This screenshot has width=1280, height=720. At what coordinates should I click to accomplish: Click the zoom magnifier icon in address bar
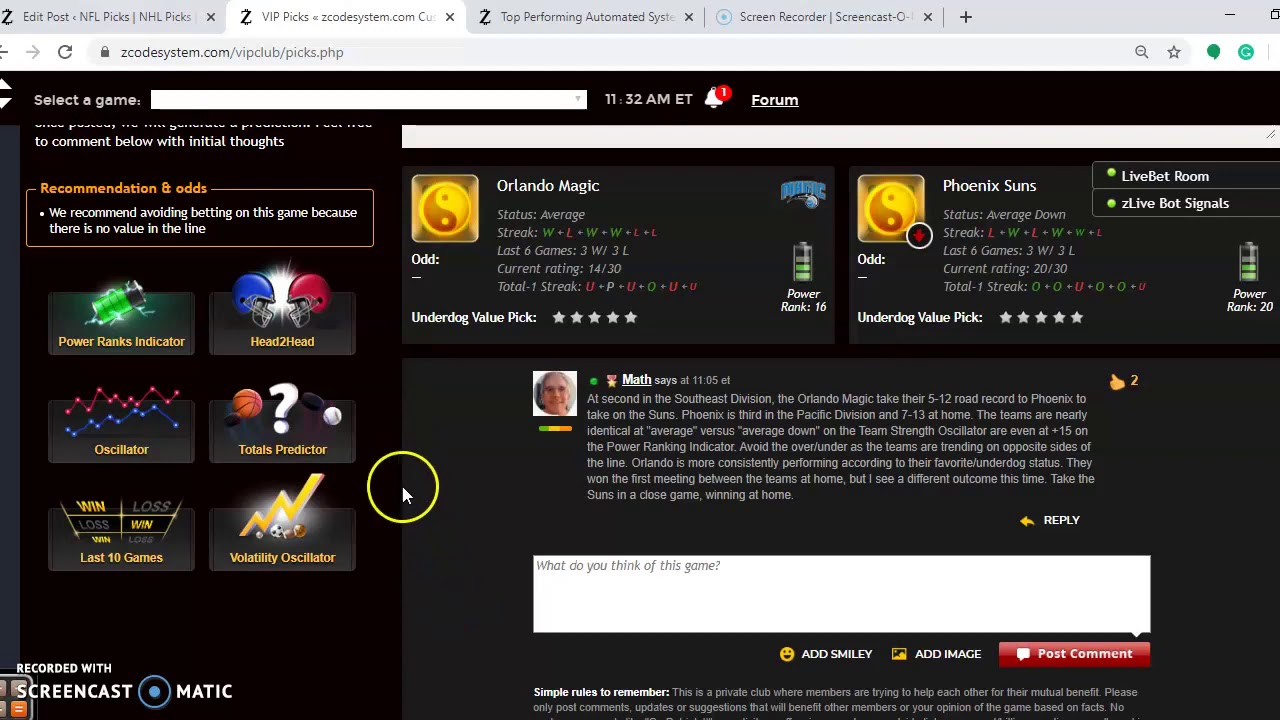[1142, 52]
